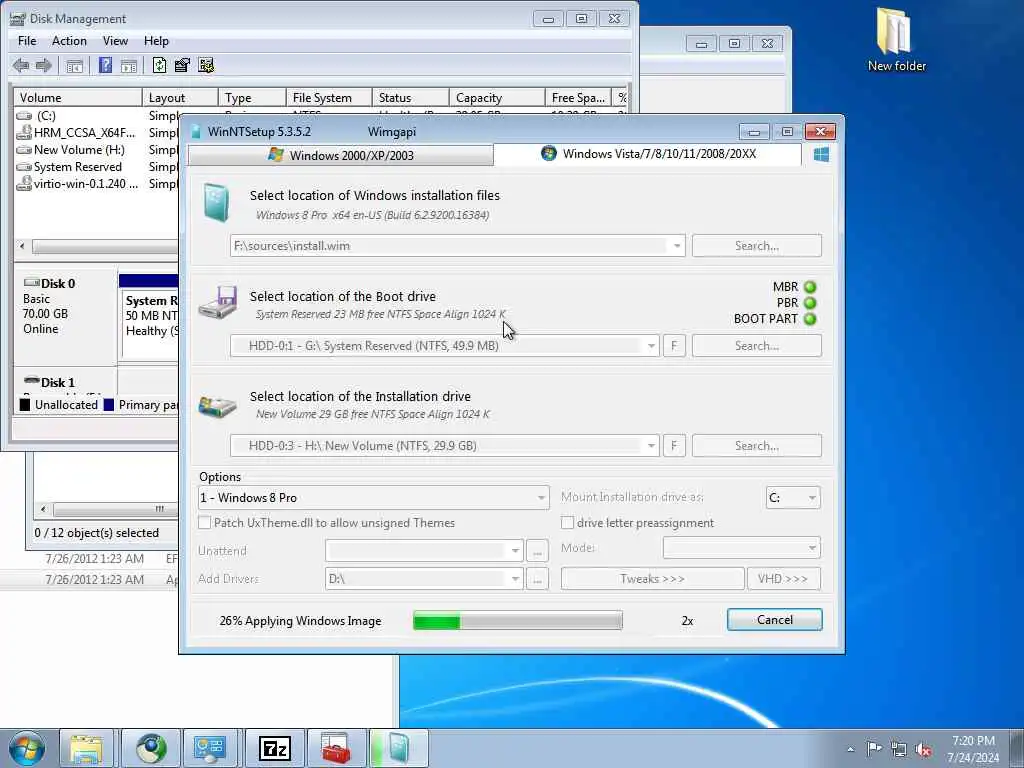This screenshot has width=1024, height=768.
Task: Click the Action Center flag tray icon
Action: click(x=874, y=748)
